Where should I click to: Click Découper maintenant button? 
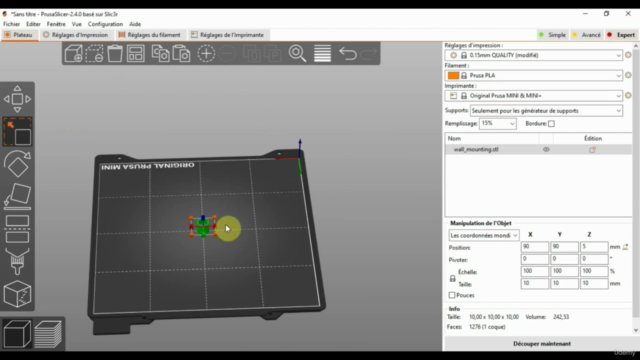coord(542,344)
